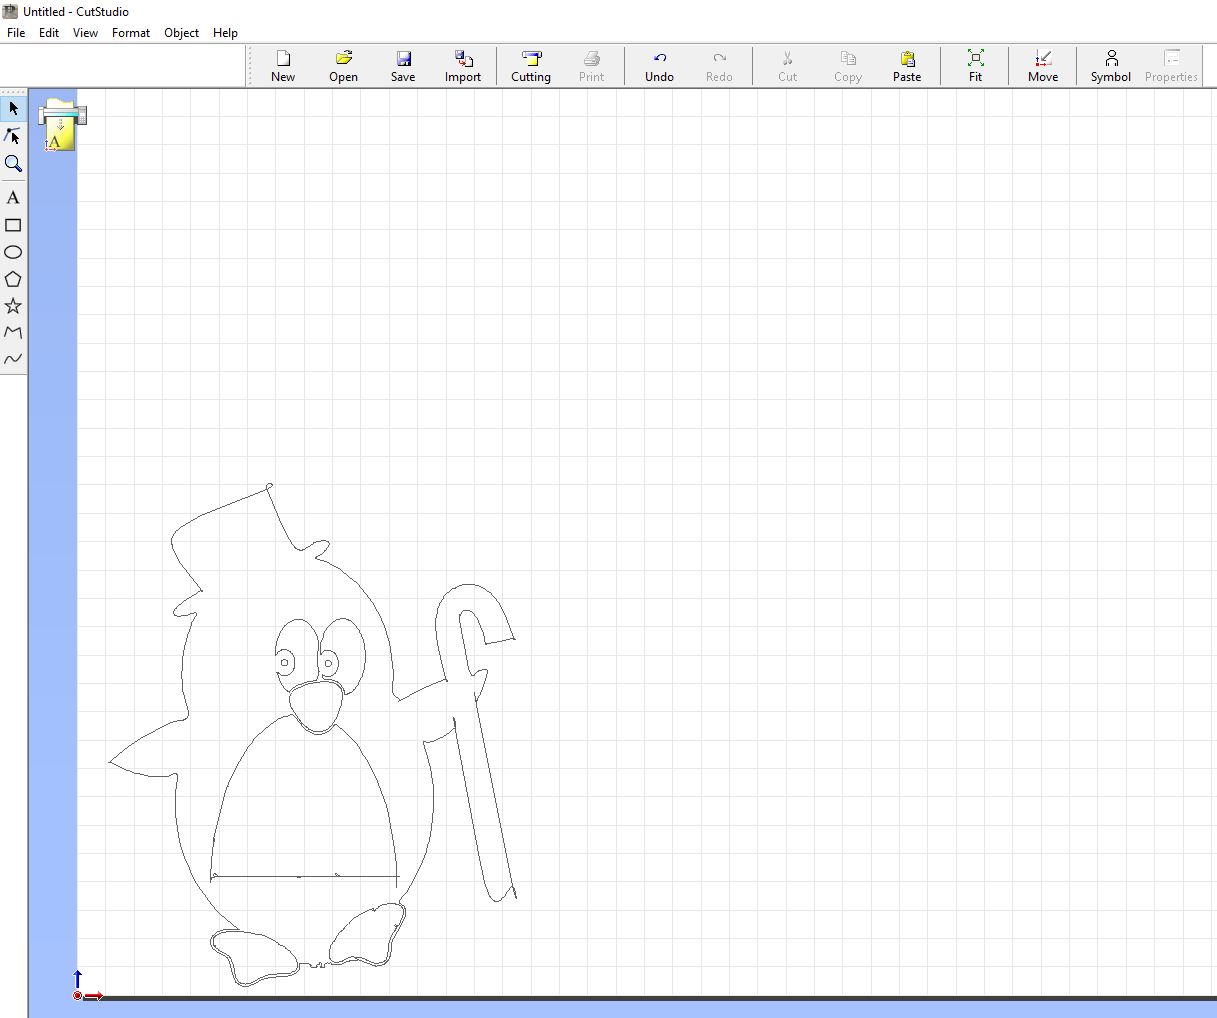1217x1018 pixels.
Task: Open the Symbol library
Action: coord(1111,66)
